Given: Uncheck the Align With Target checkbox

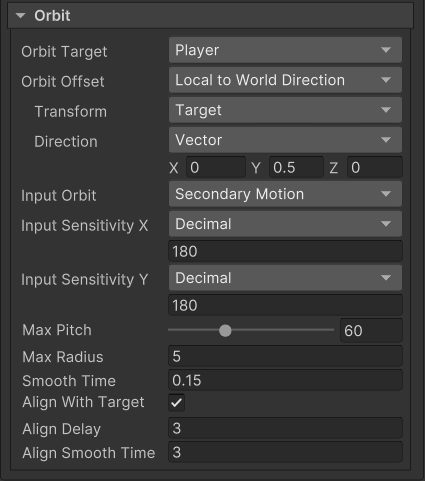Looking at the screenshot, I should click(176, 403).
